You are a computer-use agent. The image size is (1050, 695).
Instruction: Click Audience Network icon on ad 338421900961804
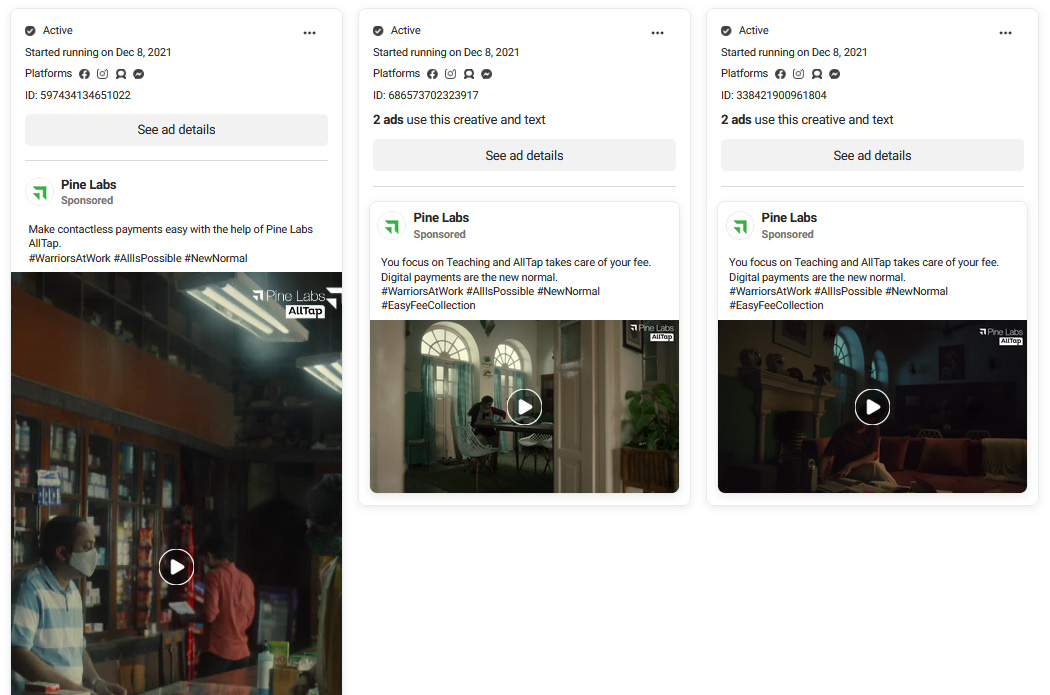click(816, 74)
